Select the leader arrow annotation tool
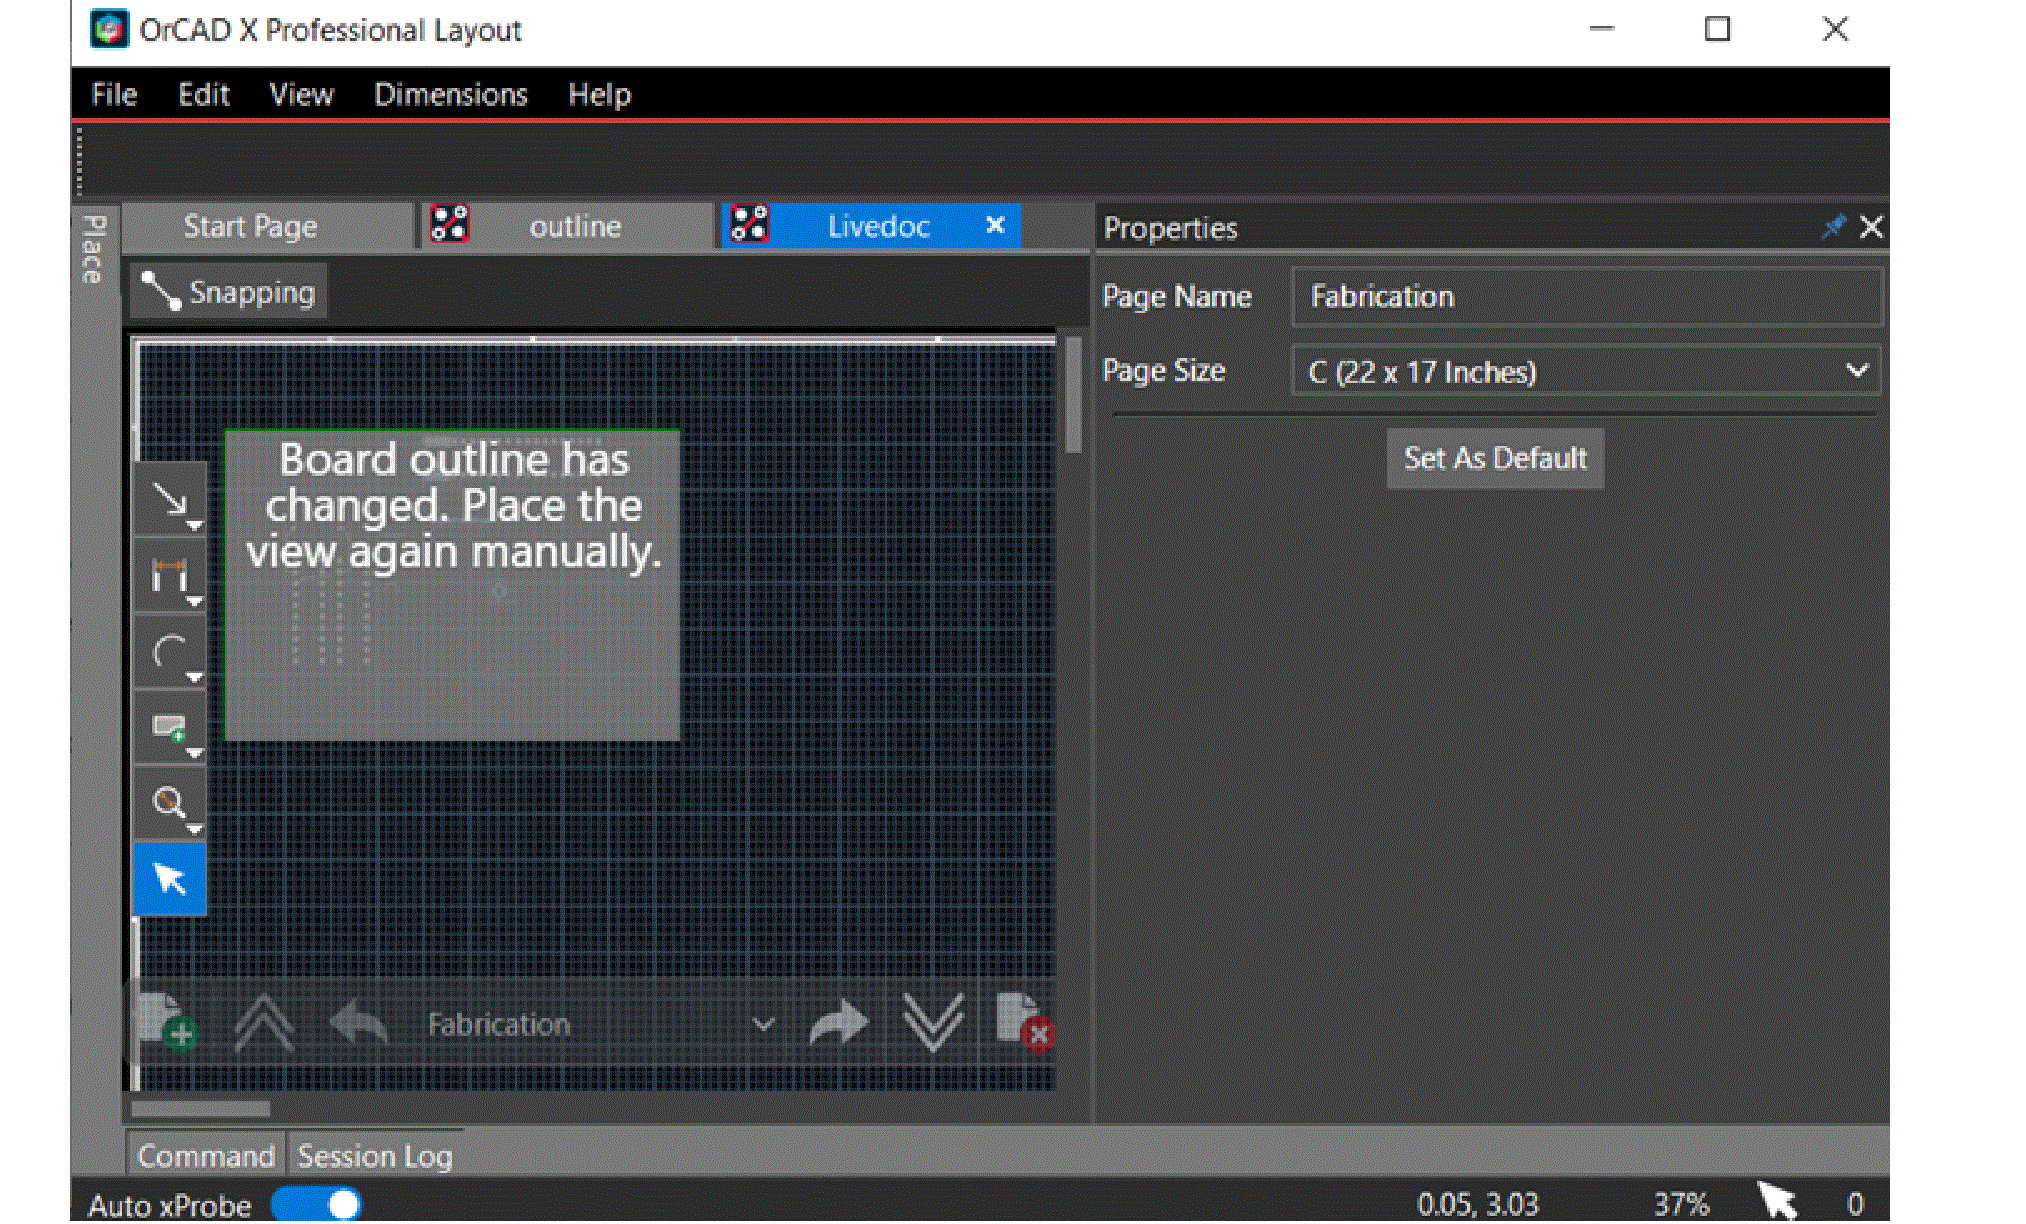 pyautogui.click(x=169, y=499)
